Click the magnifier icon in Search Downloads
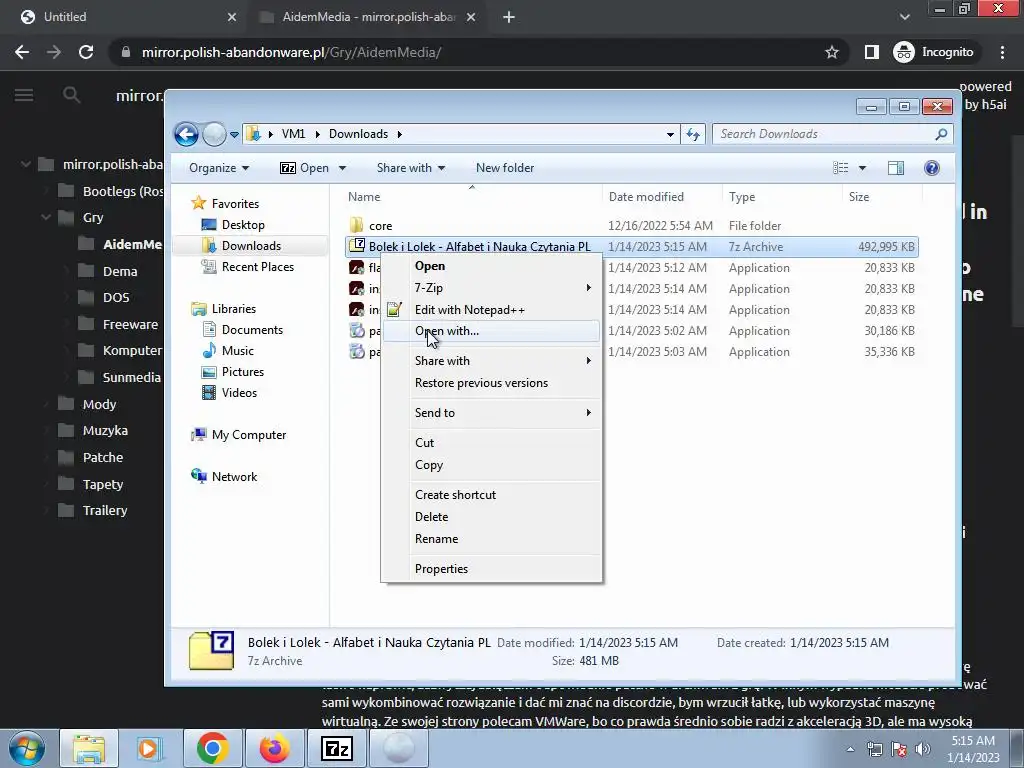The height and width of the screenshot is (768, 1024). click(x=941, y=134)
